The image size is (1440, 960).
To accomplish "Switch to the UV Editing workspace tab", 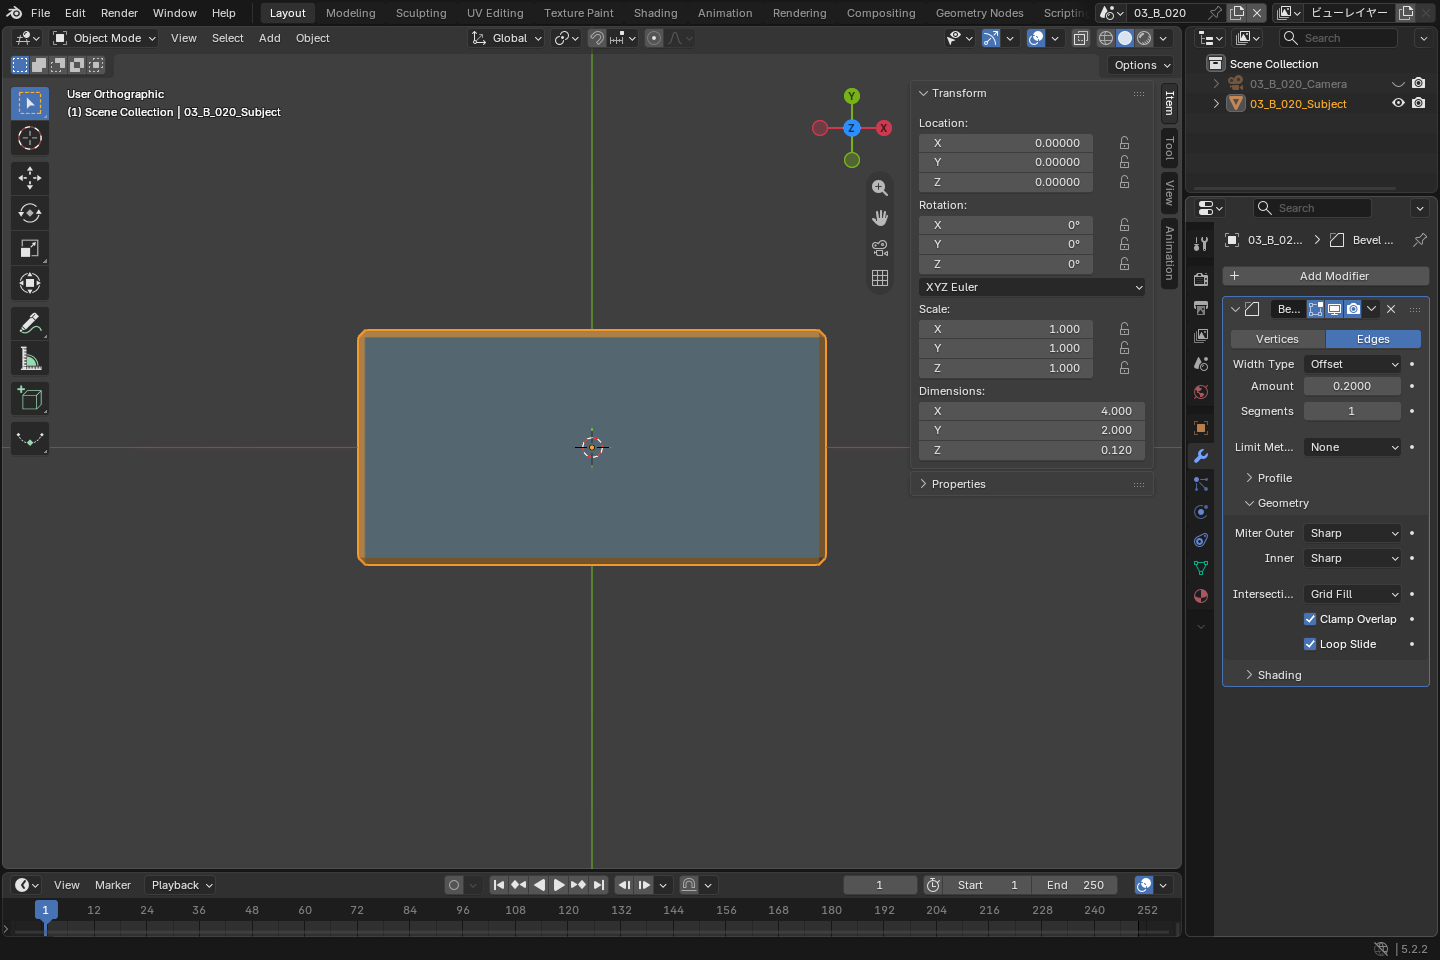I will click(495, 13).
